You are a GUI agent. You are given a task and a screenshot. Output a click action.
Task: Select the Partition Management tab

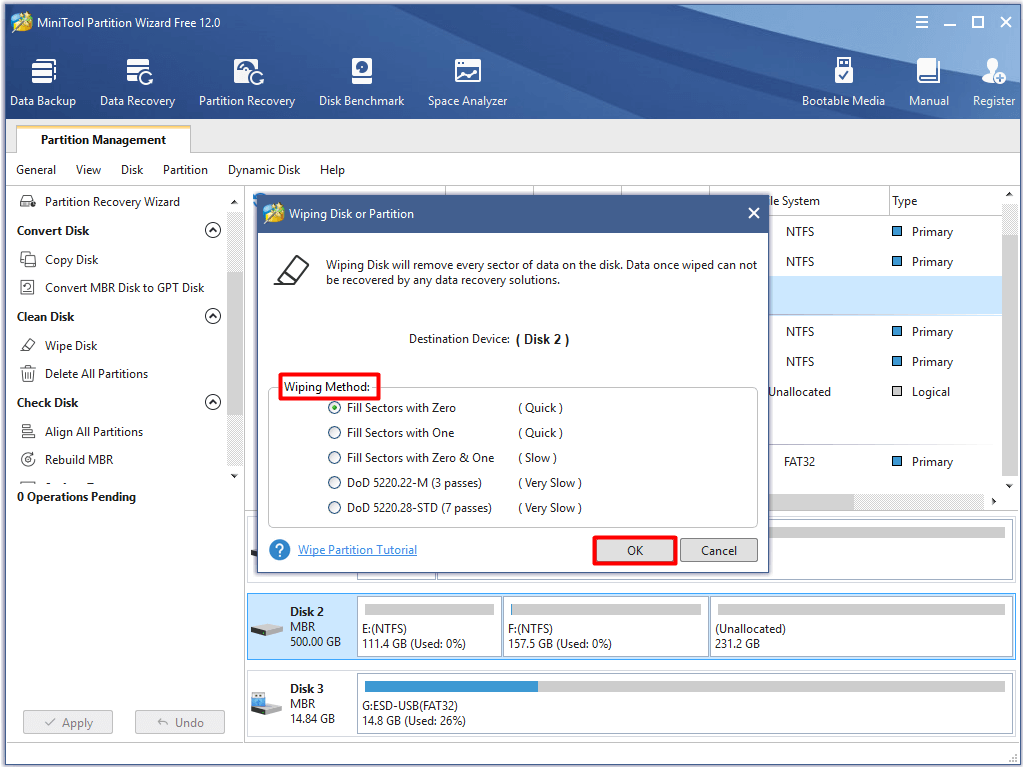pos(103,140)
